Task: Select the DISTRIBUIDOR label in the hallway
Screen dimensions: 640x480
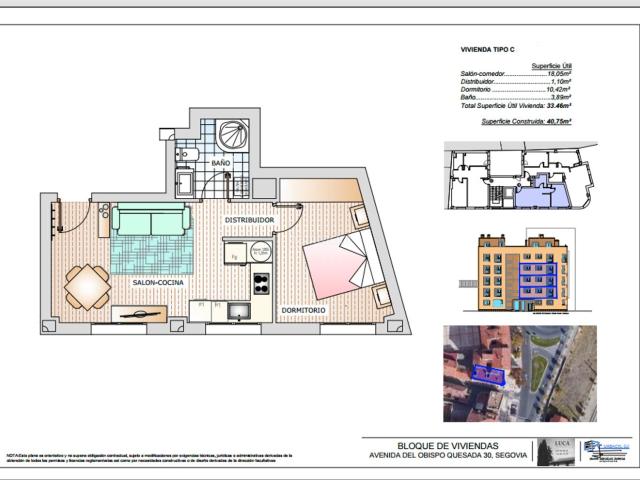Action: coord(248,208)
